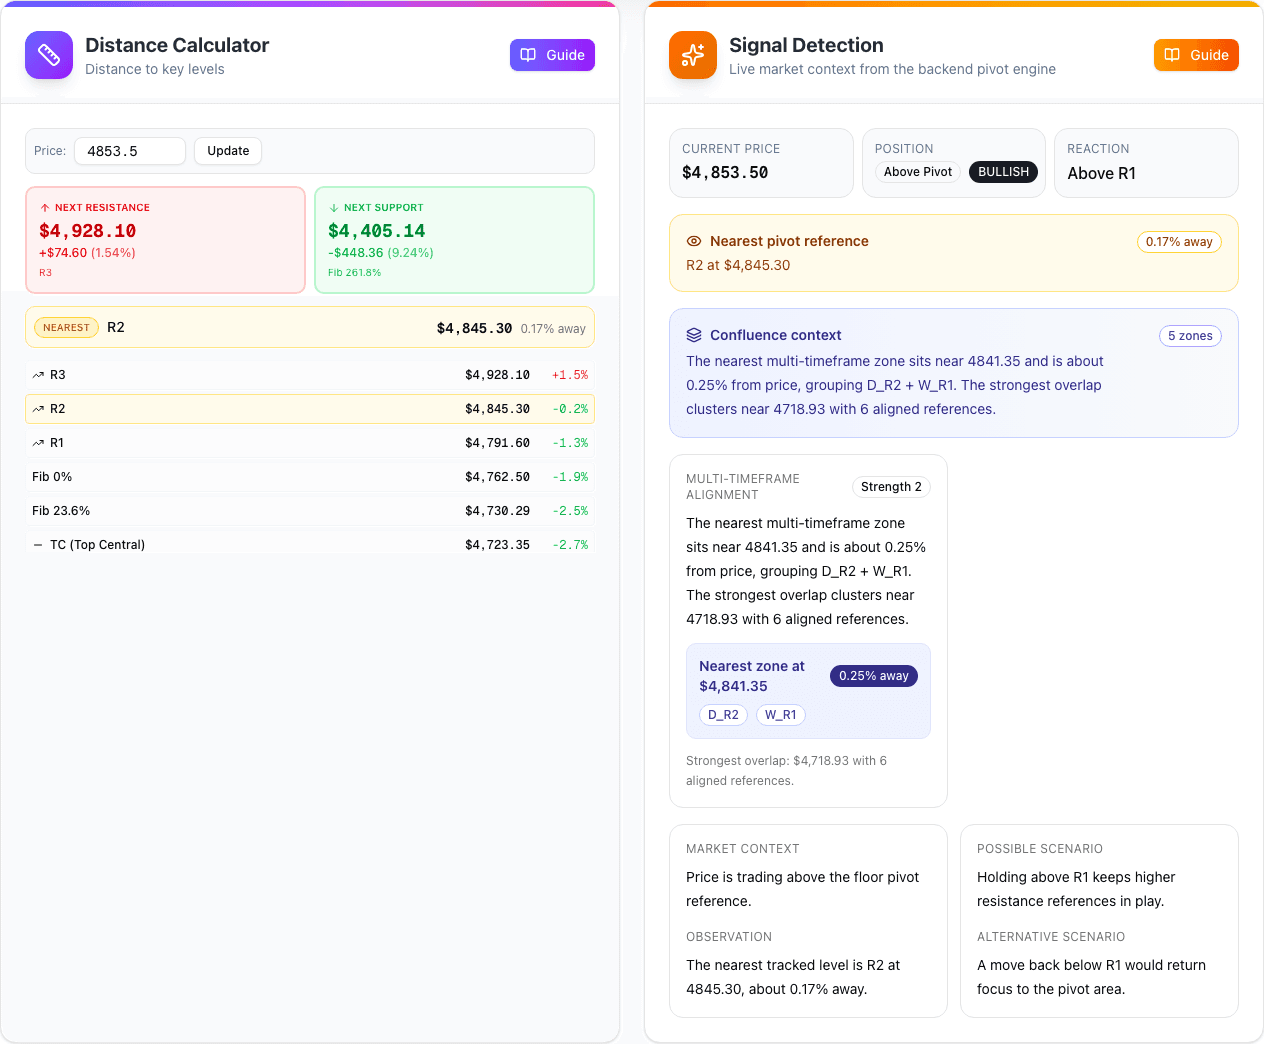Click the NEAREST badge on the R2 row
The image size is (1264, 1044).
point(66,327)
